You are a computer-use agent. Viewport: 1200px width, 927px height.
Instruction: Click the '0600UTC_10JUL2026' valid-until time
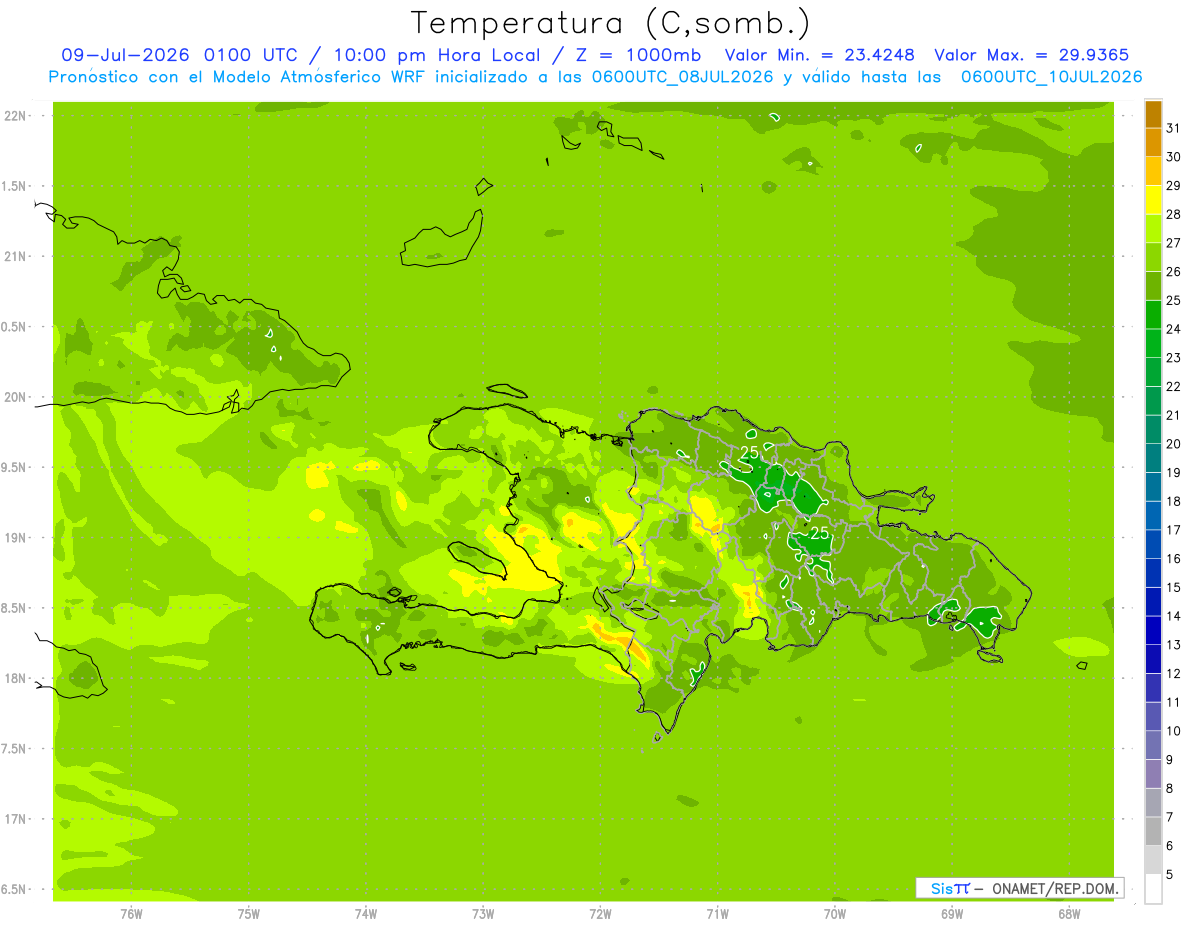(1052, 77)
